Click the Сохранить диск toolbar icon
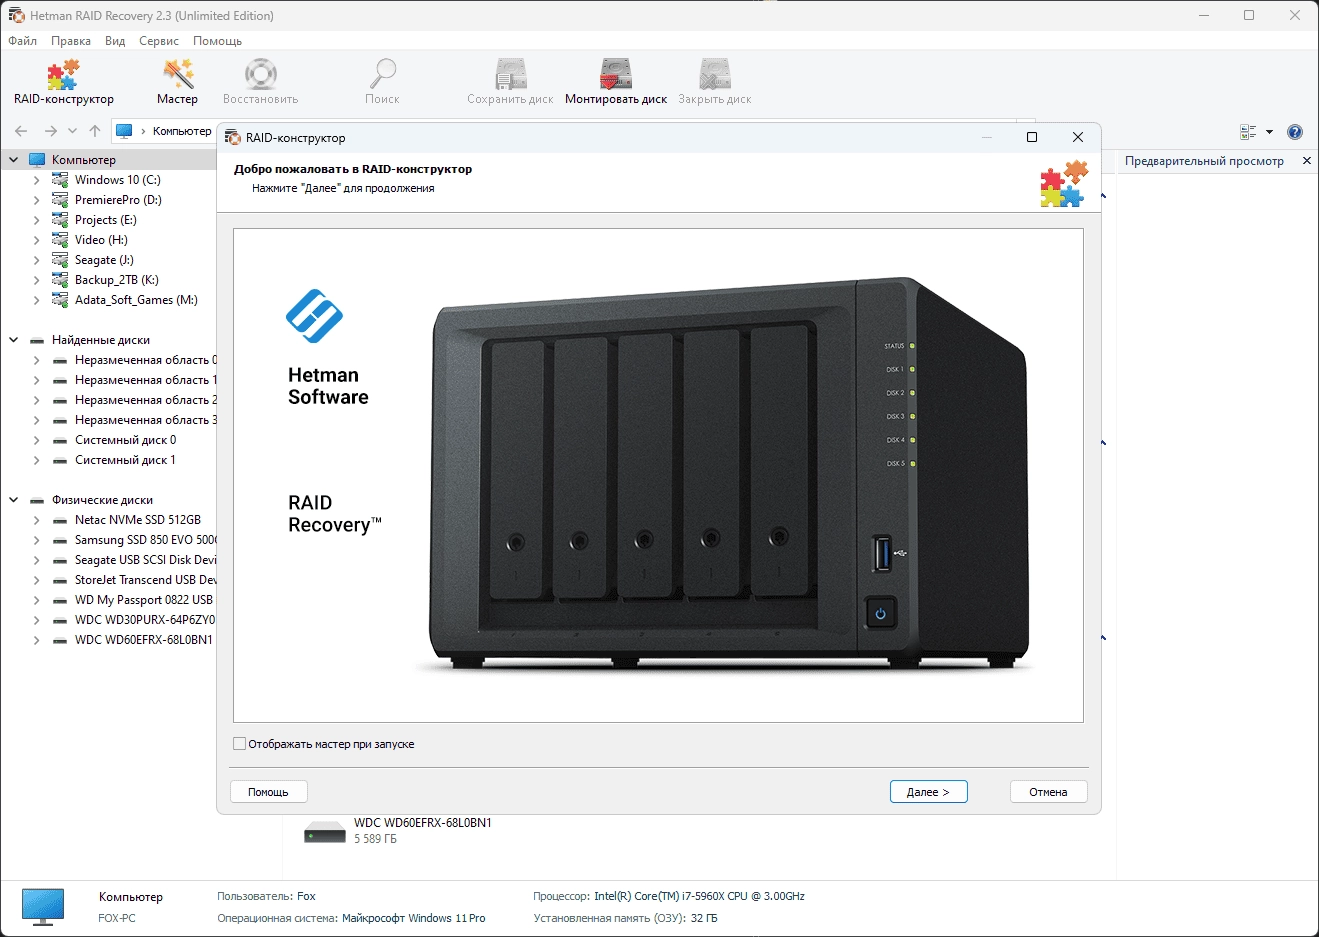The height and width of the screenshot is (937, 1319). (510, 82)
